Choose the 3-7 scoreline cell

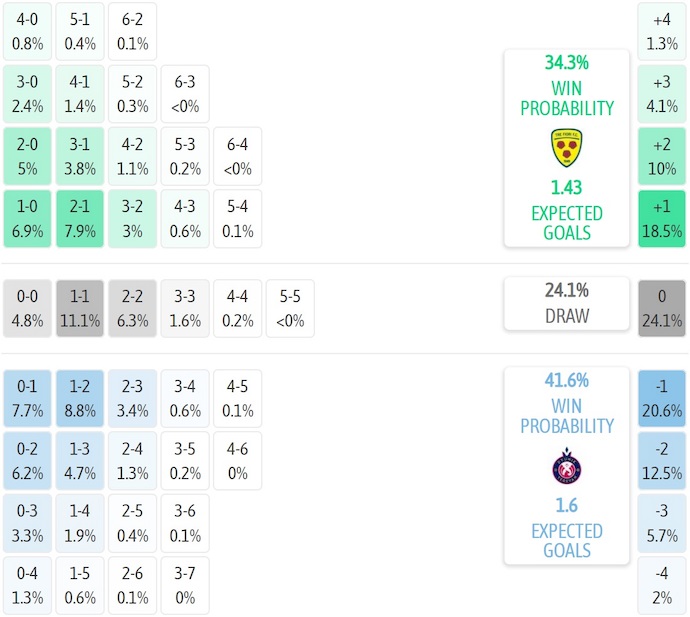[x=184, y=586]
